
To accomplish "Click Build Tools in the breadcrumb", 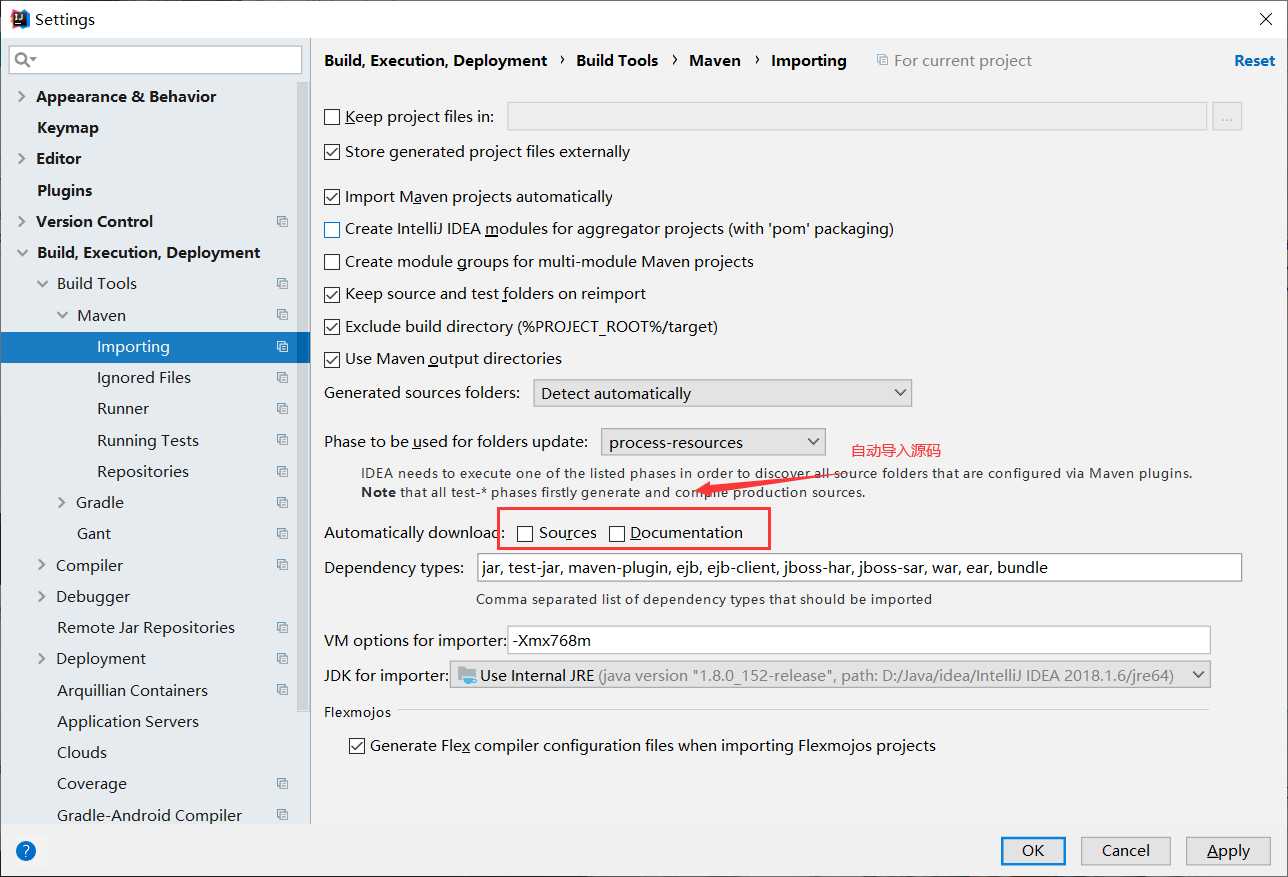I will pos(617,60).
